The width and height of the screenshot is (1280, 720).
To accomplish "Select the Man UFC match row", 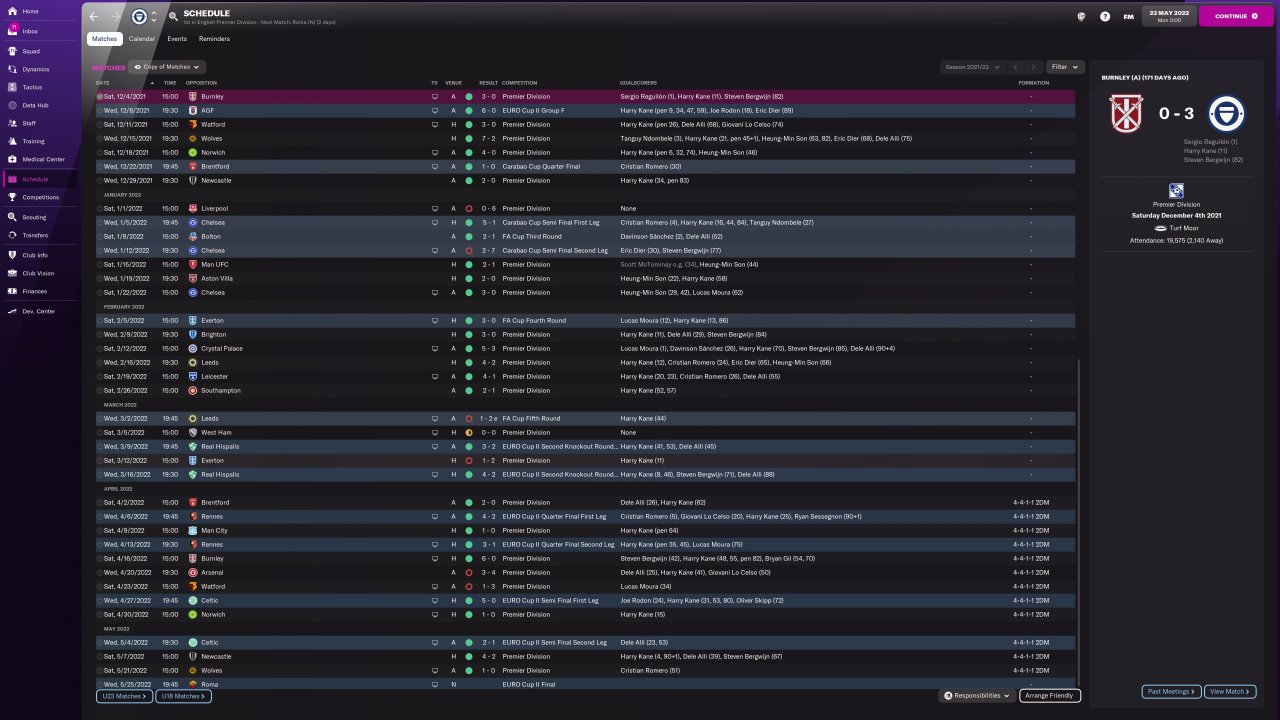I will click(x=585, y=264).
